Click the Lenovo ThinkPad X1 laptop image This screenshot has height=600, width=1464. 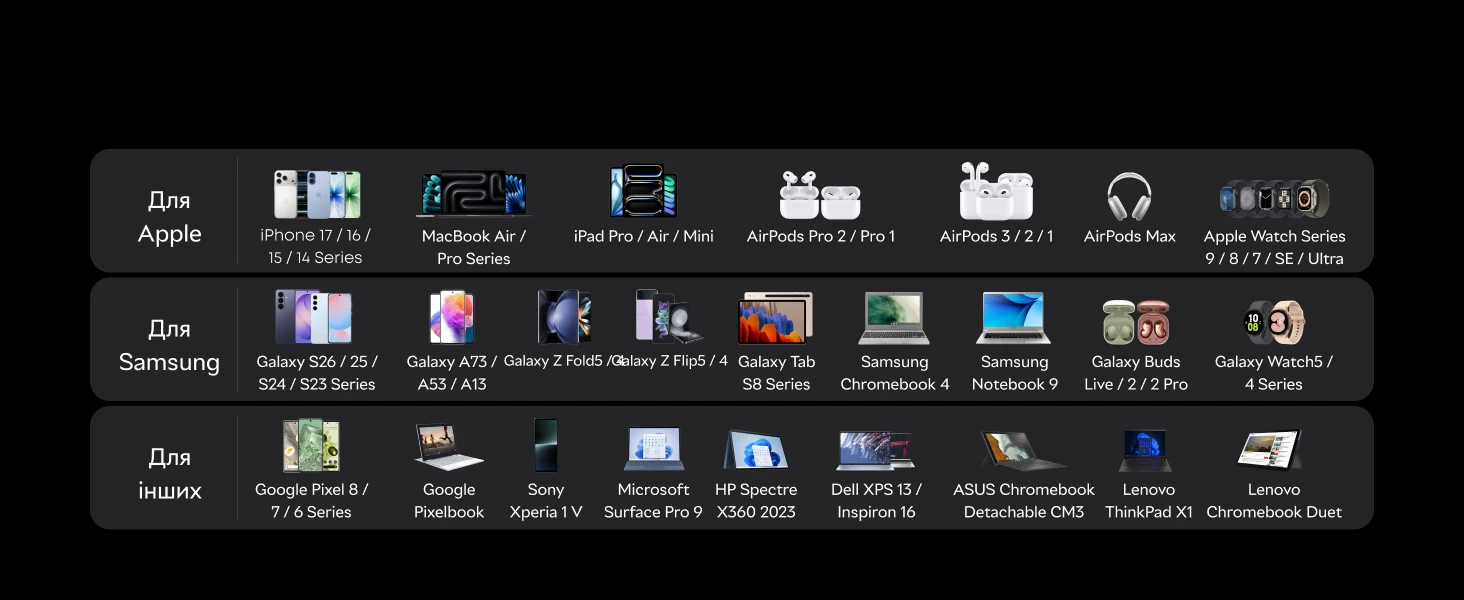(1146, 451)
